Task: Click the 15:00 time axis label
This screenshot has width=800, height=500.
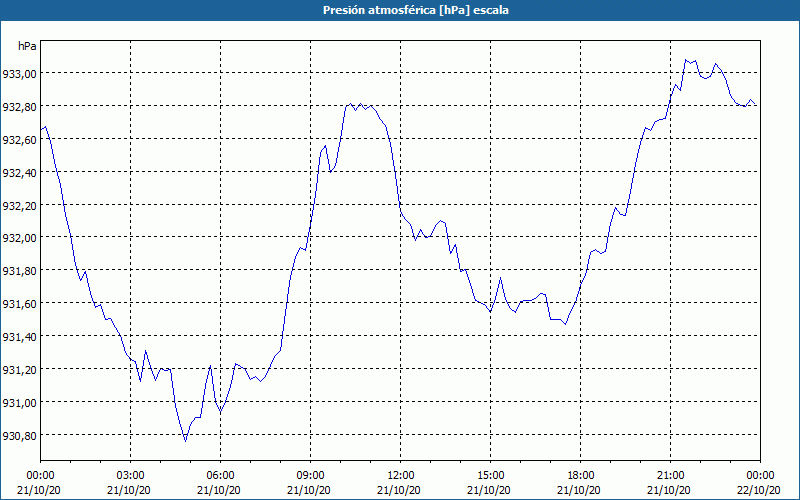Action: click(x=490, y=476)
